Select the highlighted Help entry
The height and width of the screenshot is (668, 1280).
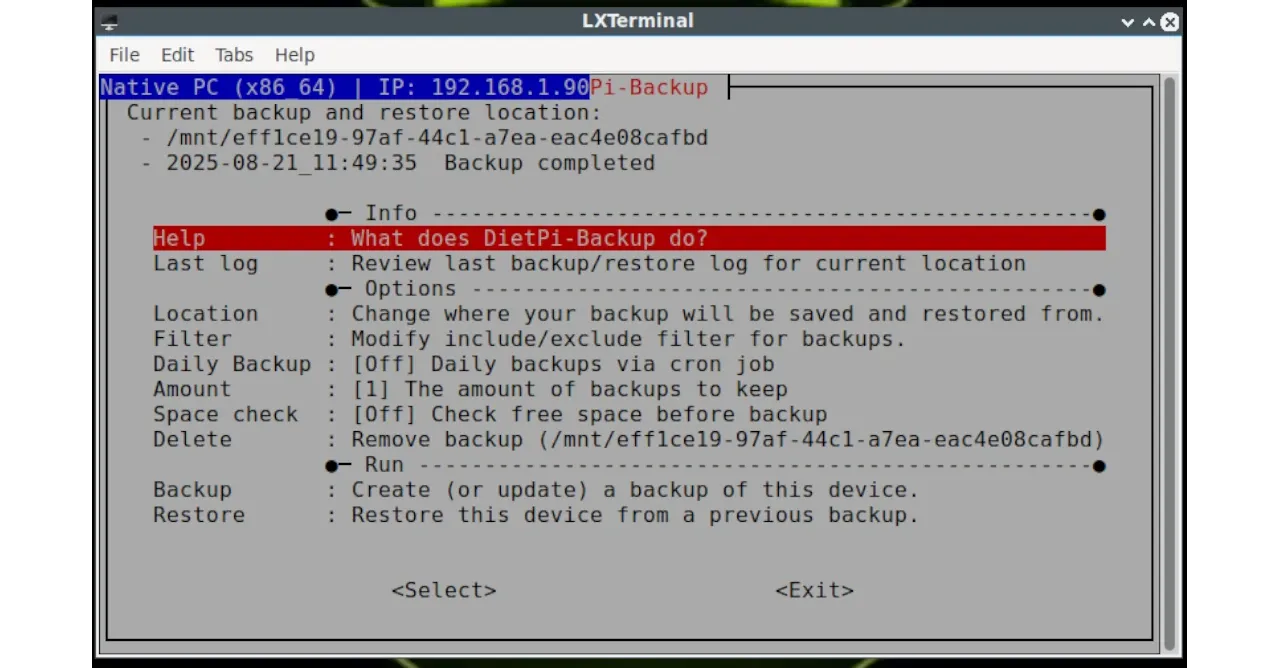(629, 238)
